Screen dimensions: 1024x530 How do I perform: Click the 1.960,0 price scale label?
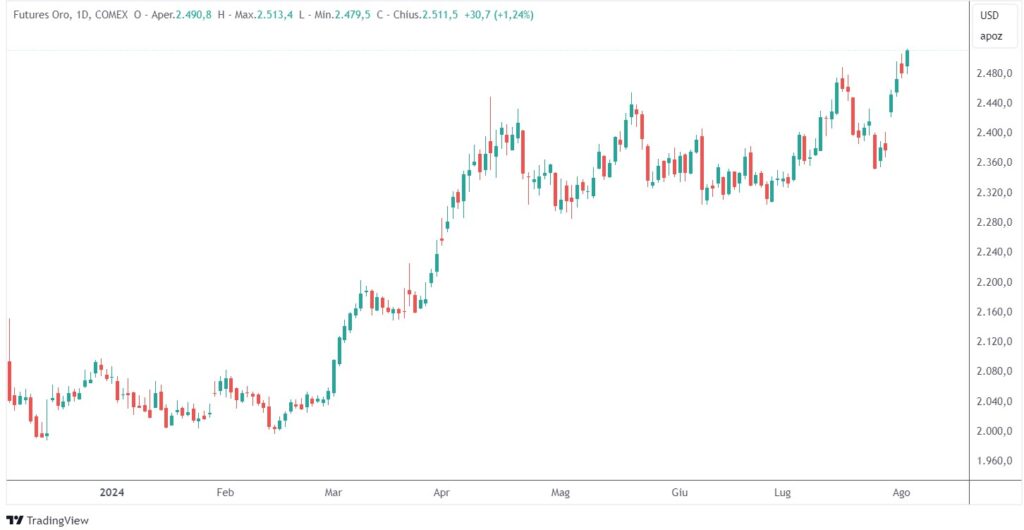tap(995, 461)
